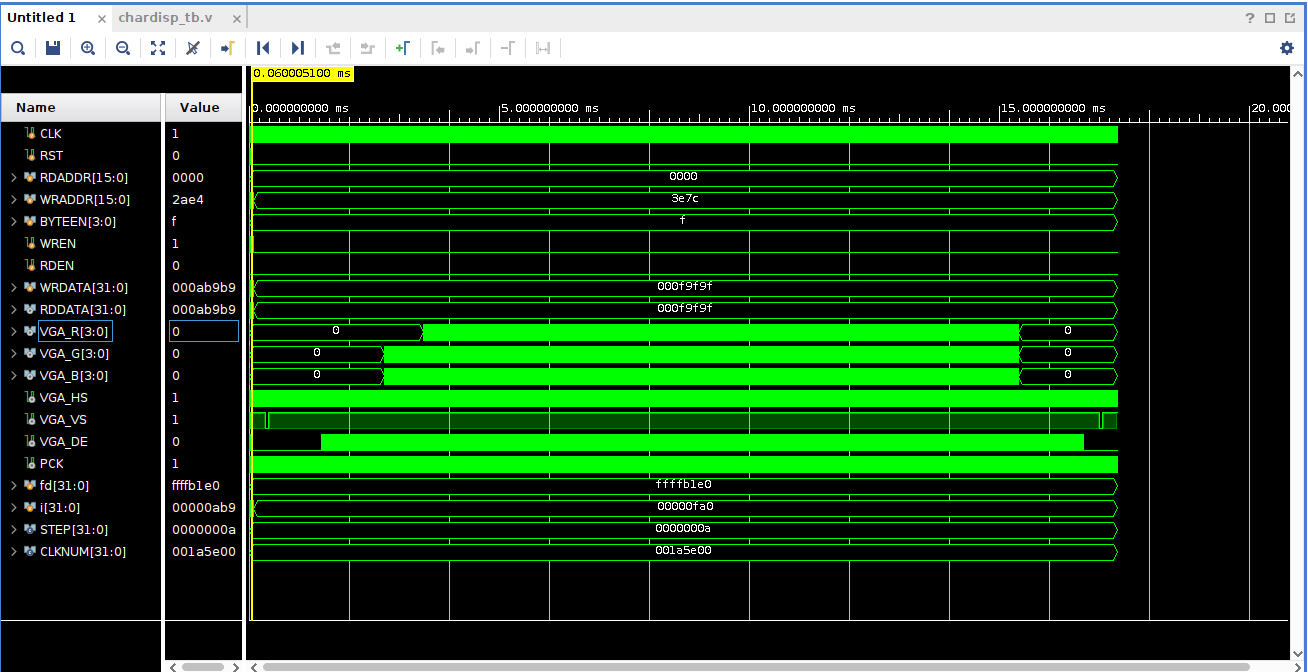Screen dimensions: 1308x672
Task: Expand the VGA_G[3:0] bus
Action: click(13, 353)
